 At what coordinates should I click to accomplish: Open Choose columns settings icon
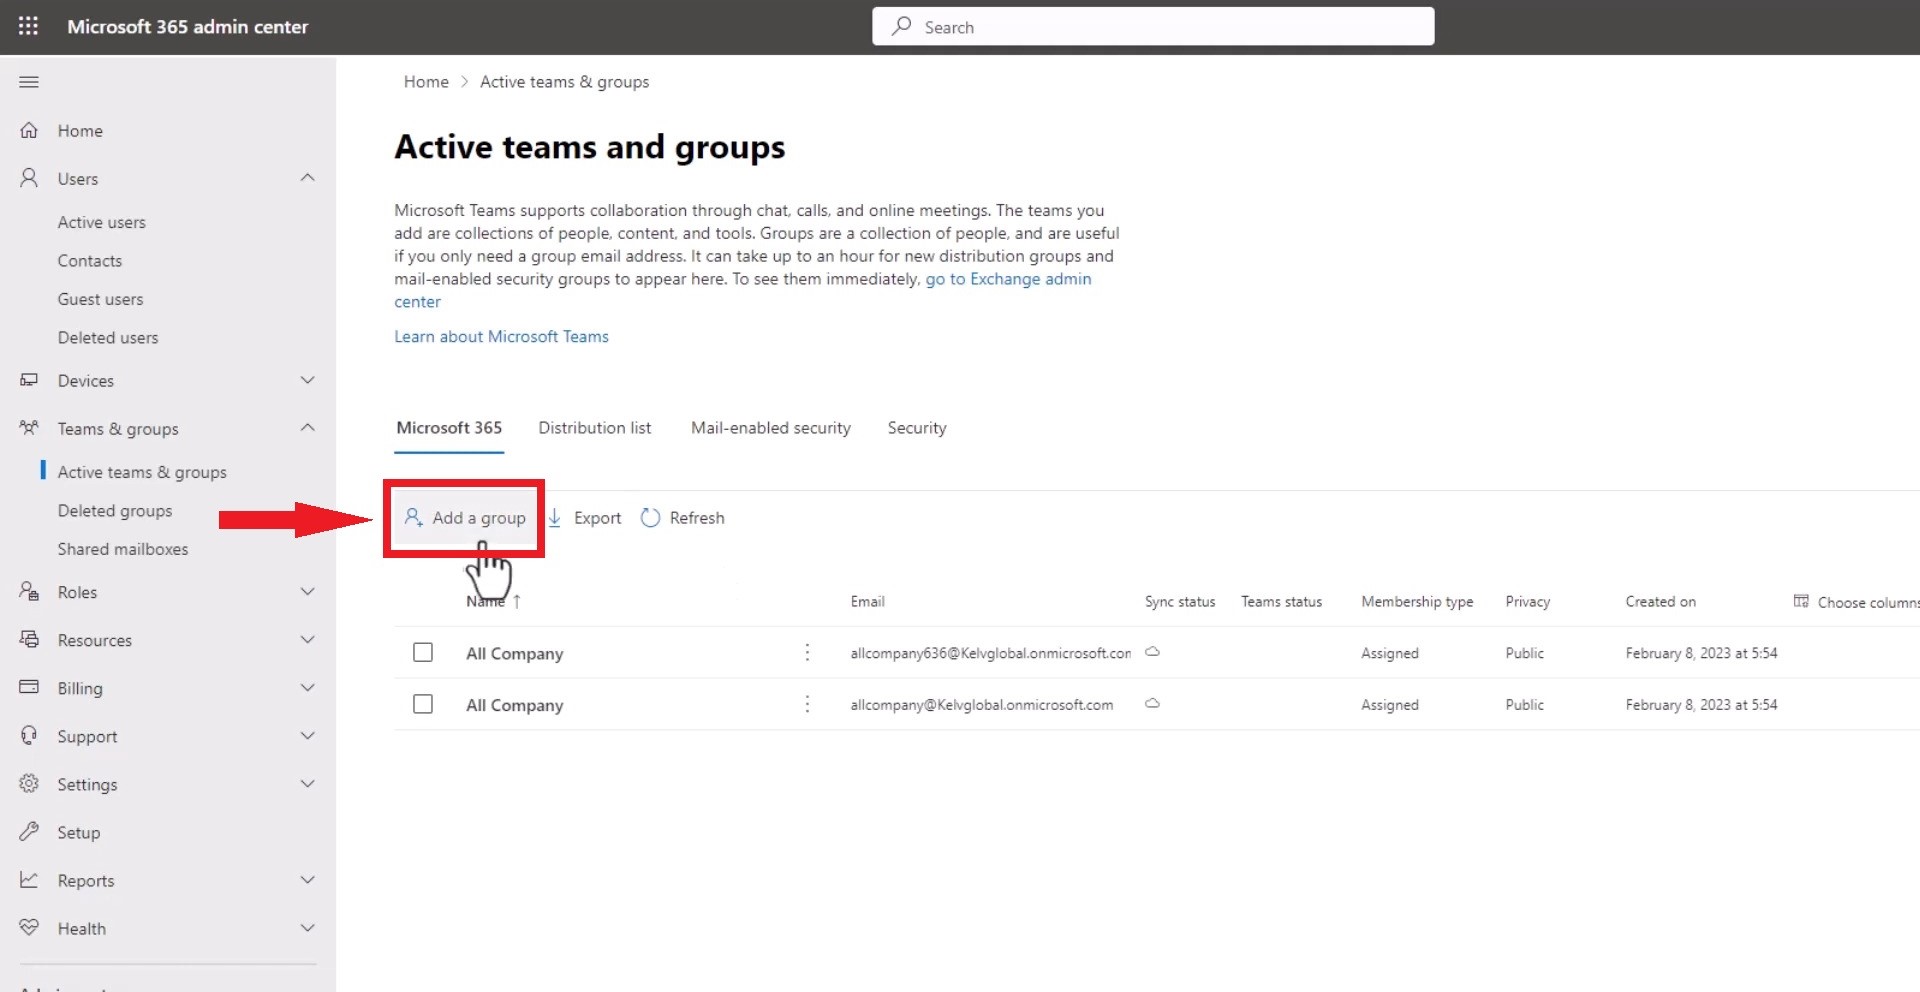pyautogui.click(x=1800, y=601)
